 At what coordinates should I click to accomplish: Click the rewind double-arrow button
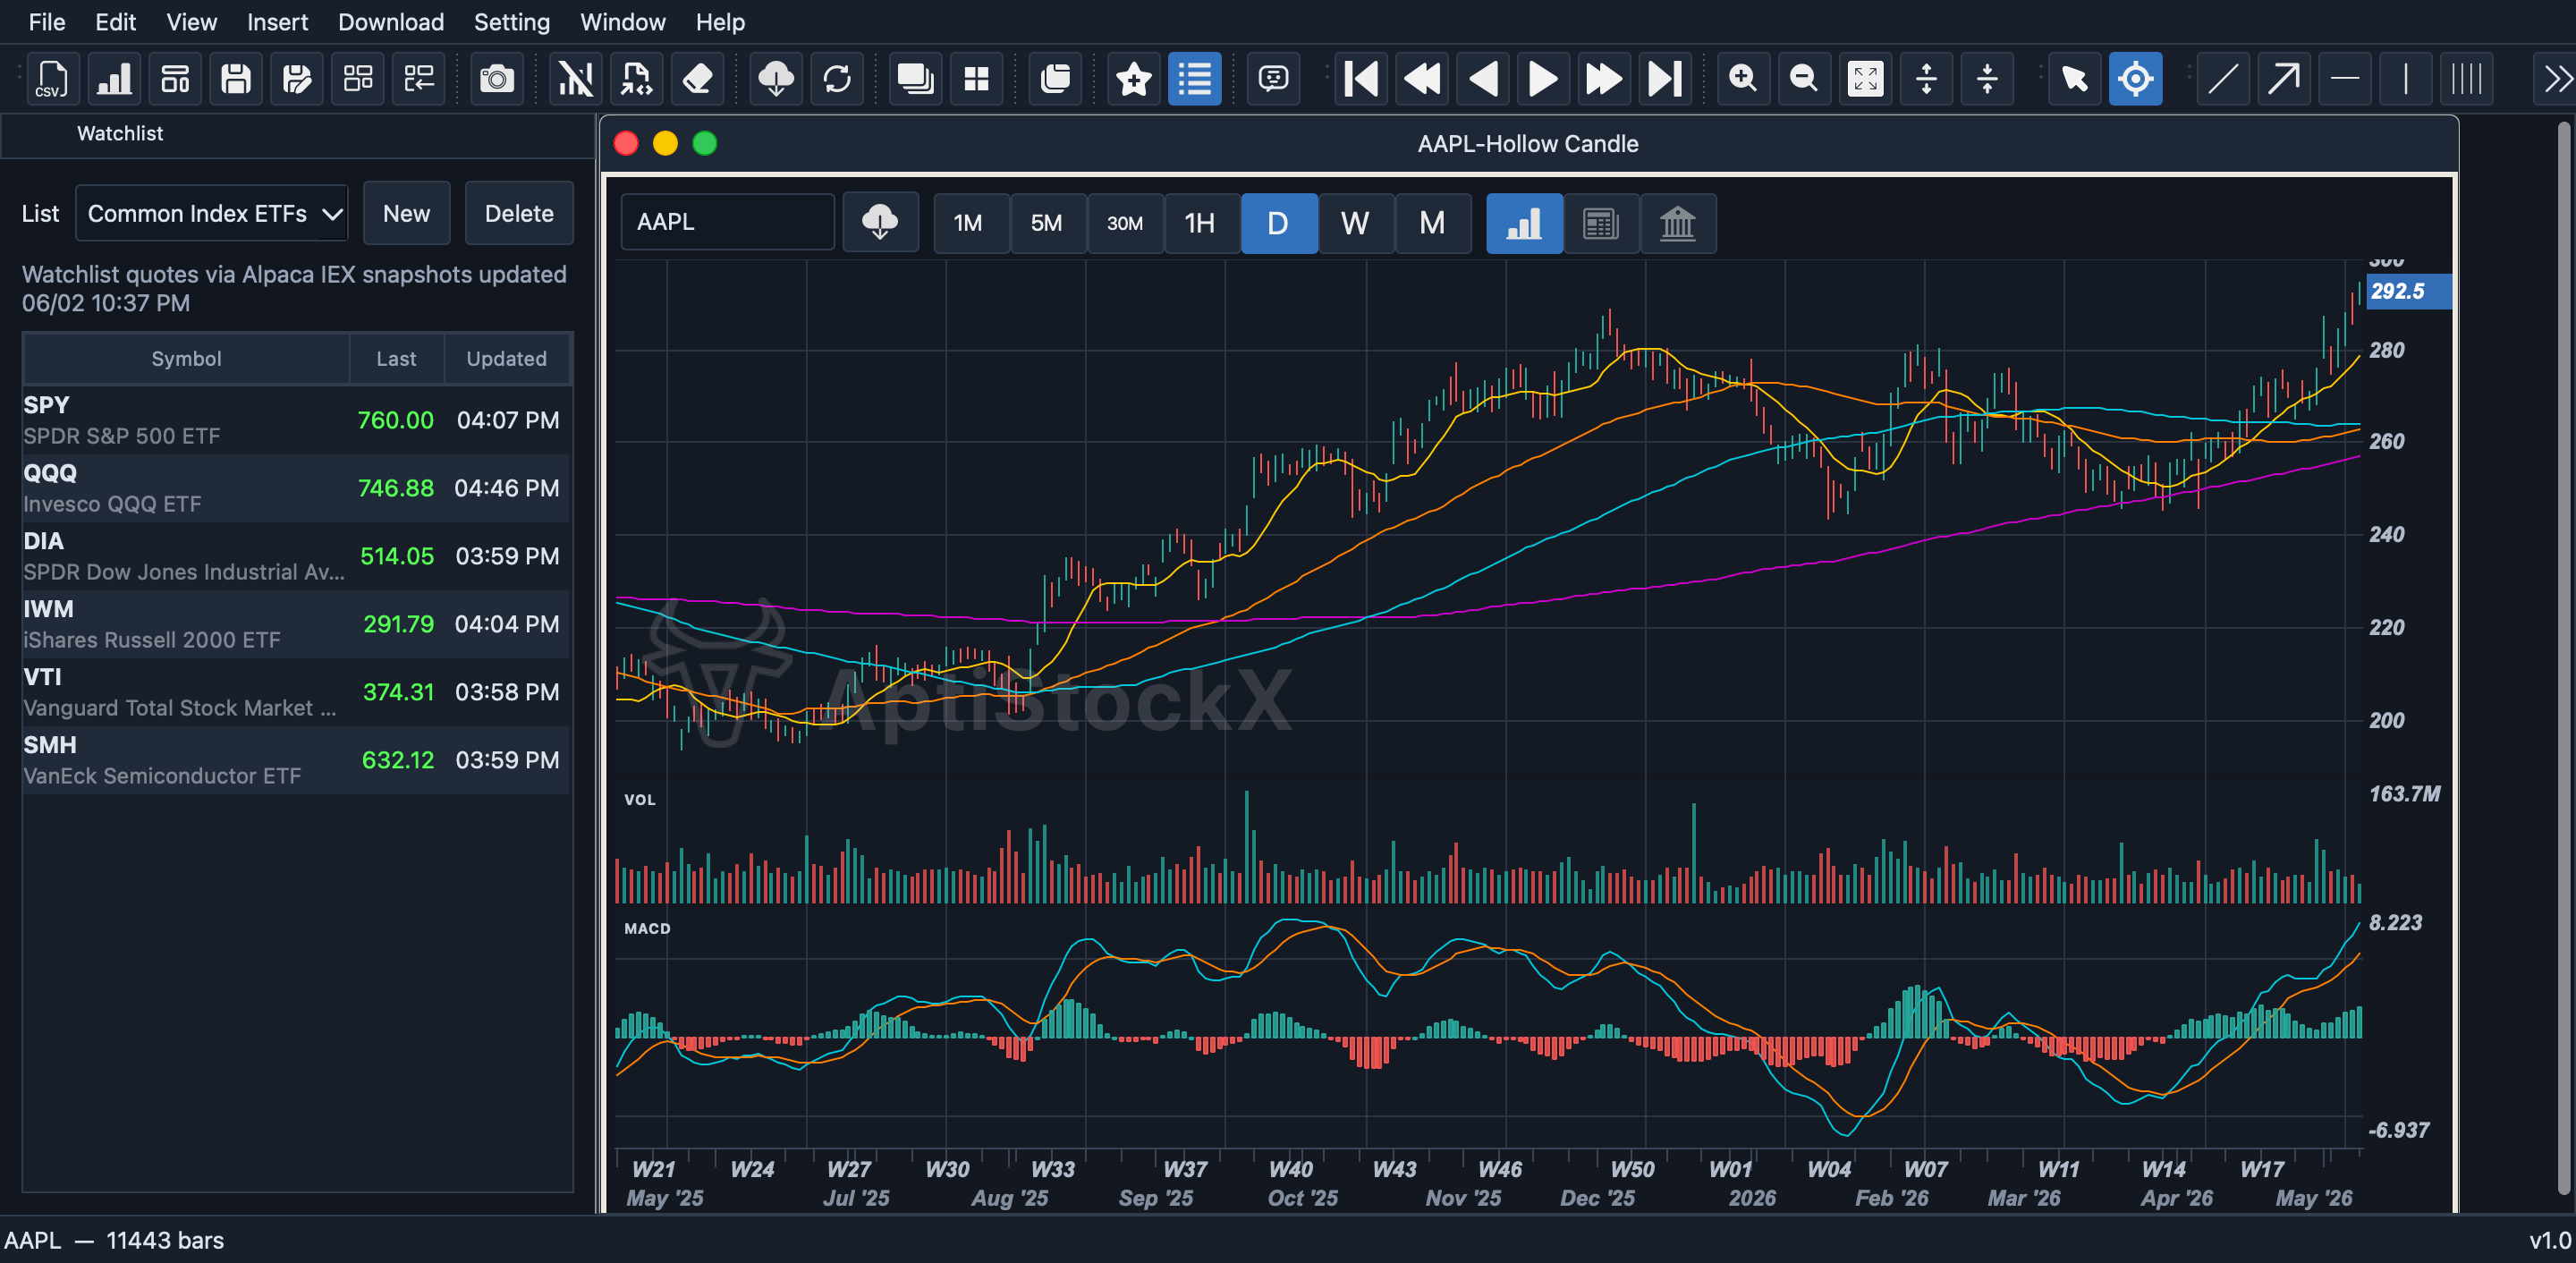pyautogui.click(x=1422, y=78)
